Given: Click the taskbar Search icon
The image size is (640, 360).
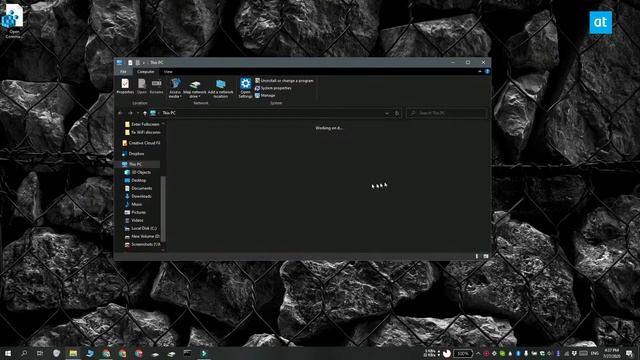Looking at the screenshot, I should tap(24, 353).
